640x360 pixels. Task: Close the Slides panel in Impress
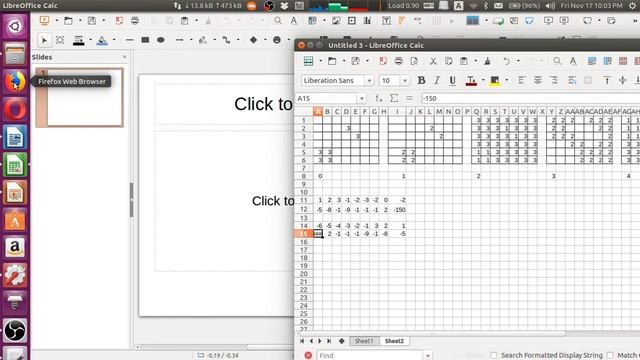tap(124, 57)
